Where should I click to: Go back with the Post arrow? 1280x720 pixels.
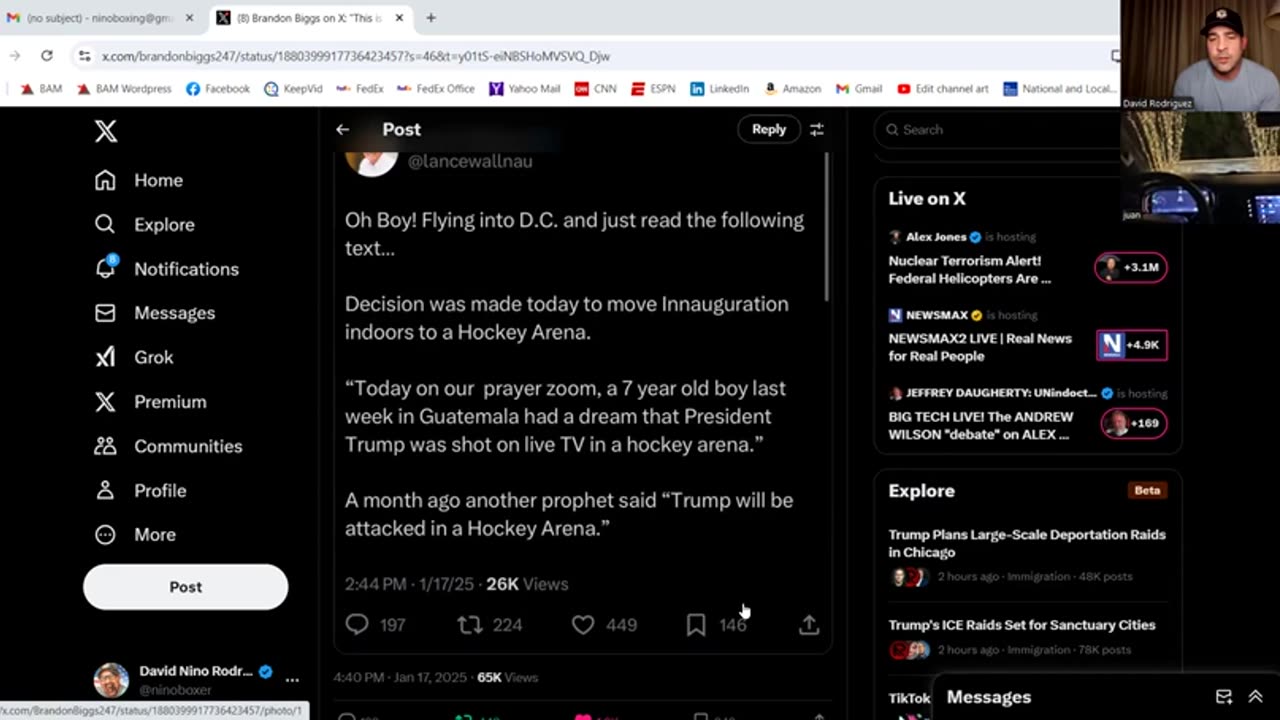(343, 129)
